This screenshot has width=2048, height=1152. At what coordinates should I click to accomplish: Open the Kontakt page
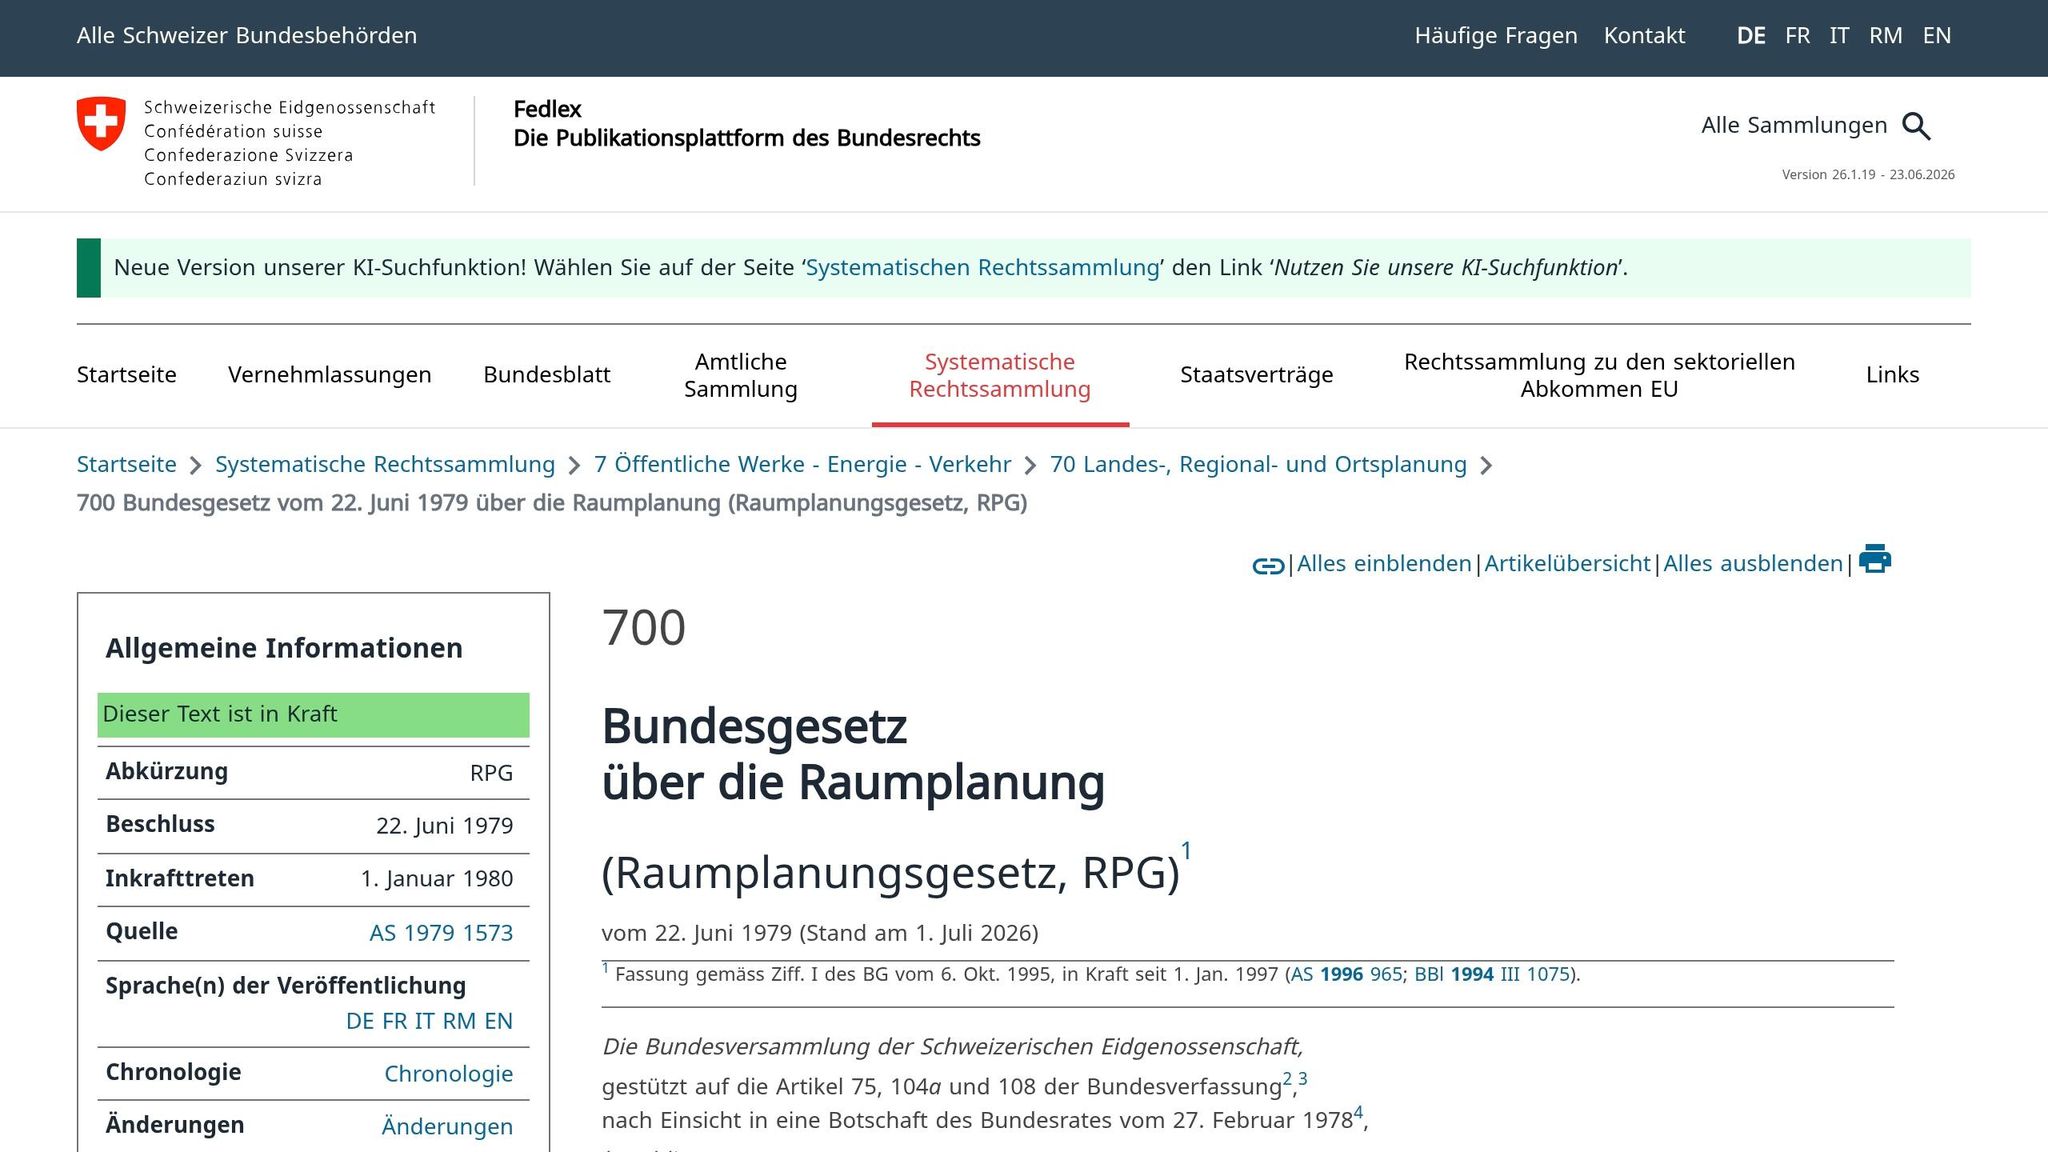pyautogui.click(x=1644, y=36)
